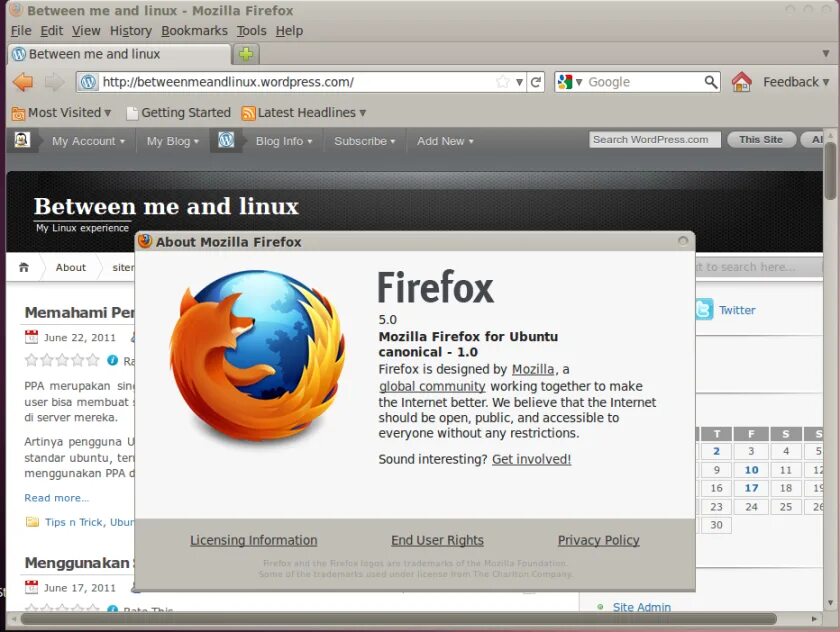Image resolution: width=840 pixels, height=632 pixels.
Task: Click the horizontal scrollbar thumb
Action: click(x=399, y=619)
